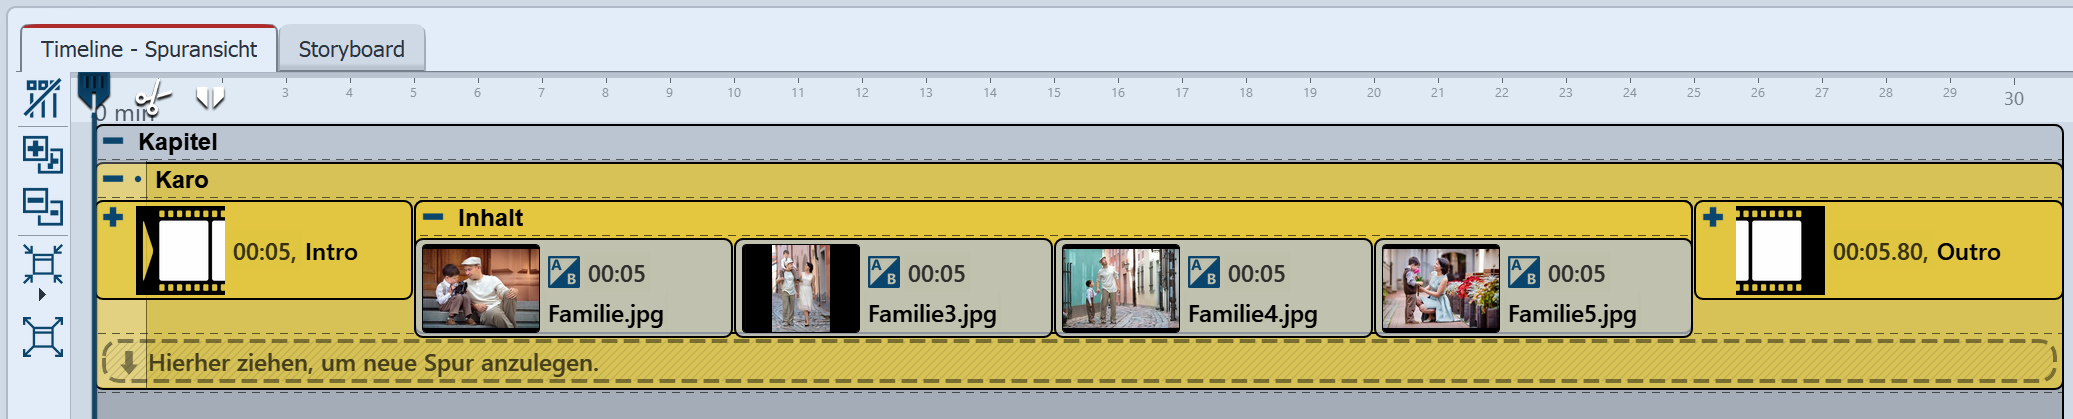This screenshot has height=419, width=2073.
Task: Select the Timeline - Spuransicht tab
Action: [149, 49]
